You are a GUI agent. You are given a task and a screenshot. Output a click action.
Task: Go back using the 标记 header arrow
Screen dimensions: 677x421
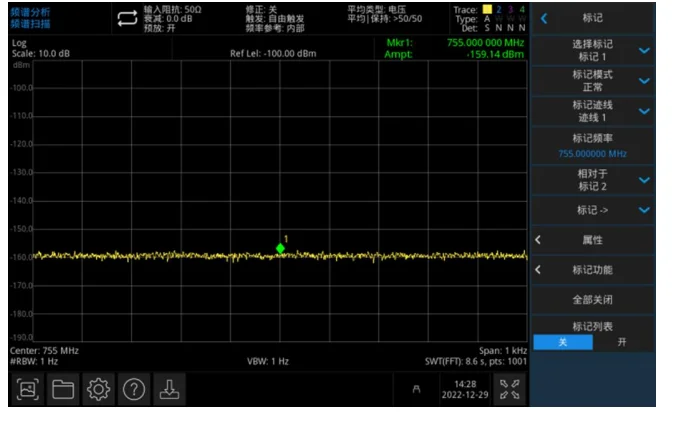(544, 18)
